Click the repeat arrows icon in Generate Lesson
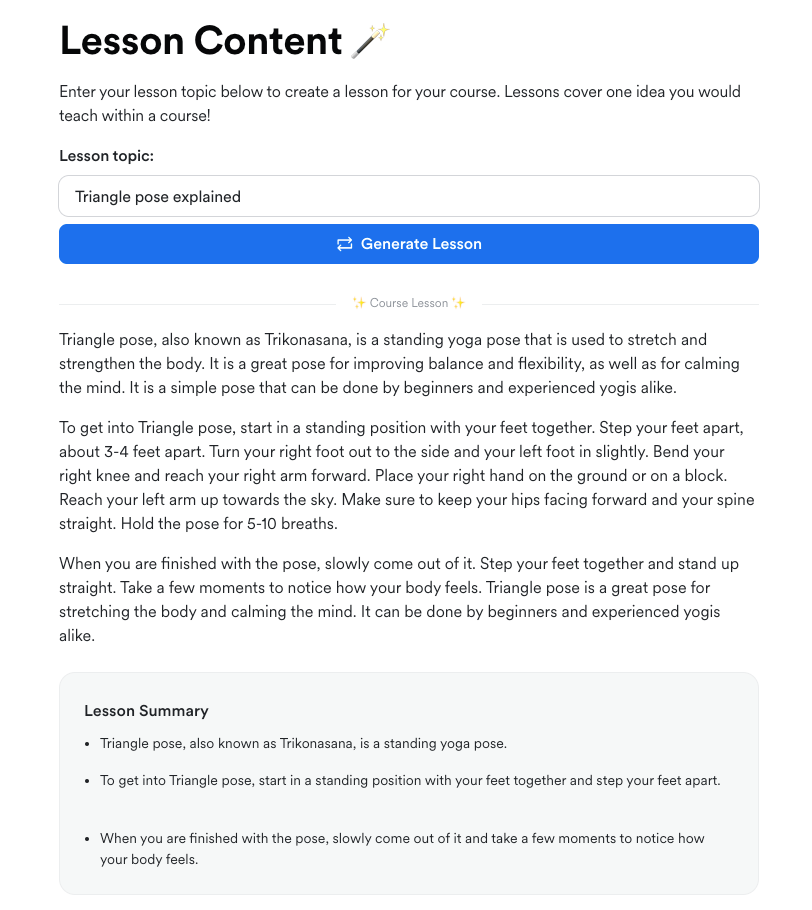The width and height of the screenshot is (812, 910). coord(345,244)
